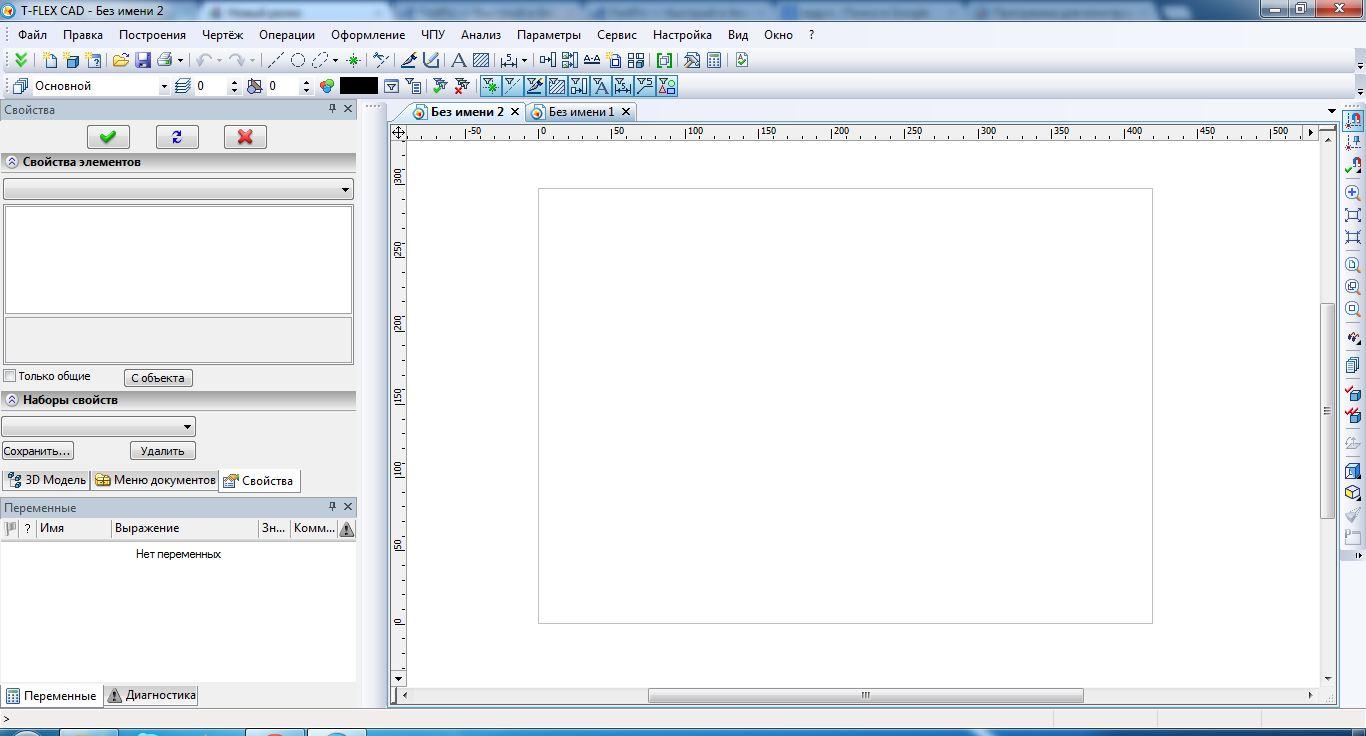This screenshot has width=1366, height=736.
Task: Open the 'Файл' menu
Action: coord(32,34)
